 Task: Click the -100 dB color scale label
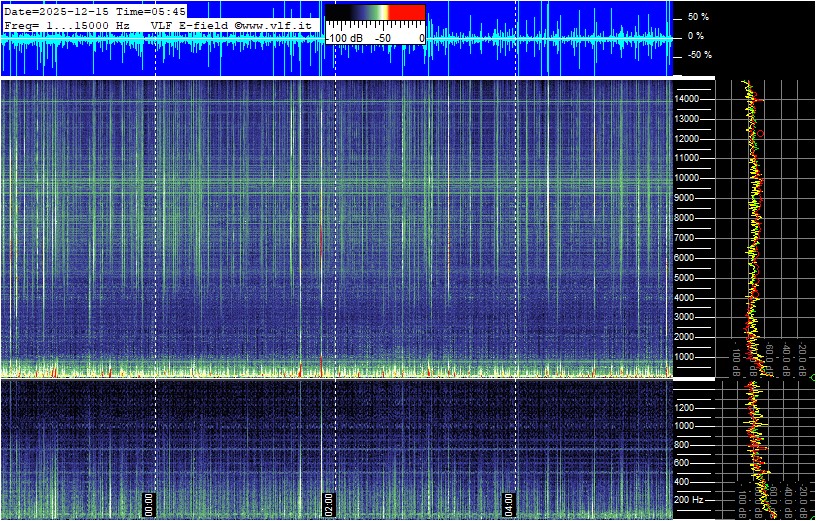tap(345, 38)
